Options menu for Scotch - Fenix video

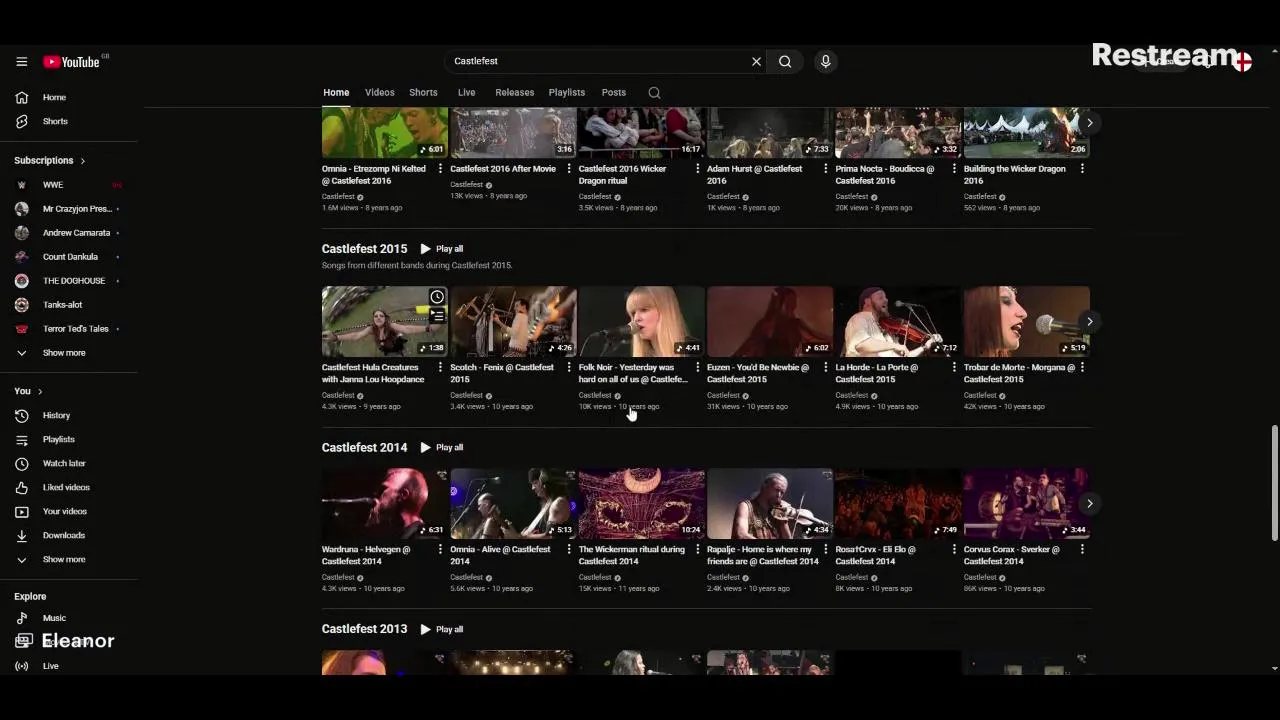click(569, 367)
